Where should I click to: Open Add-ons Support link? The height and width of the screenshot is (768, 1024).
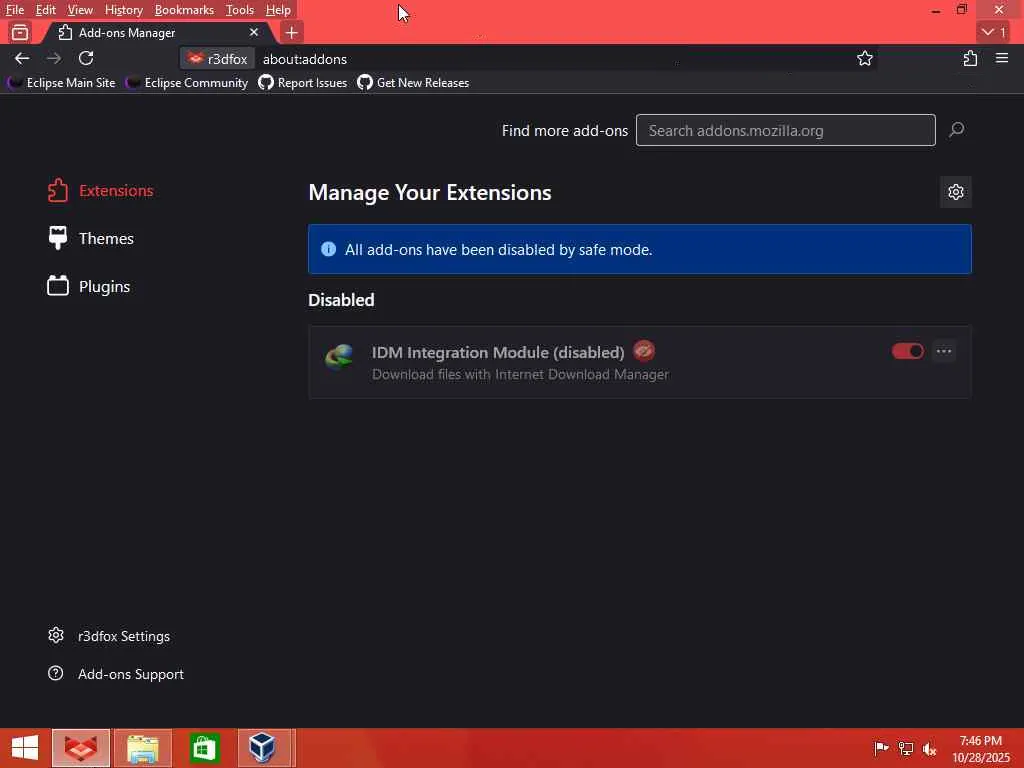116,673
